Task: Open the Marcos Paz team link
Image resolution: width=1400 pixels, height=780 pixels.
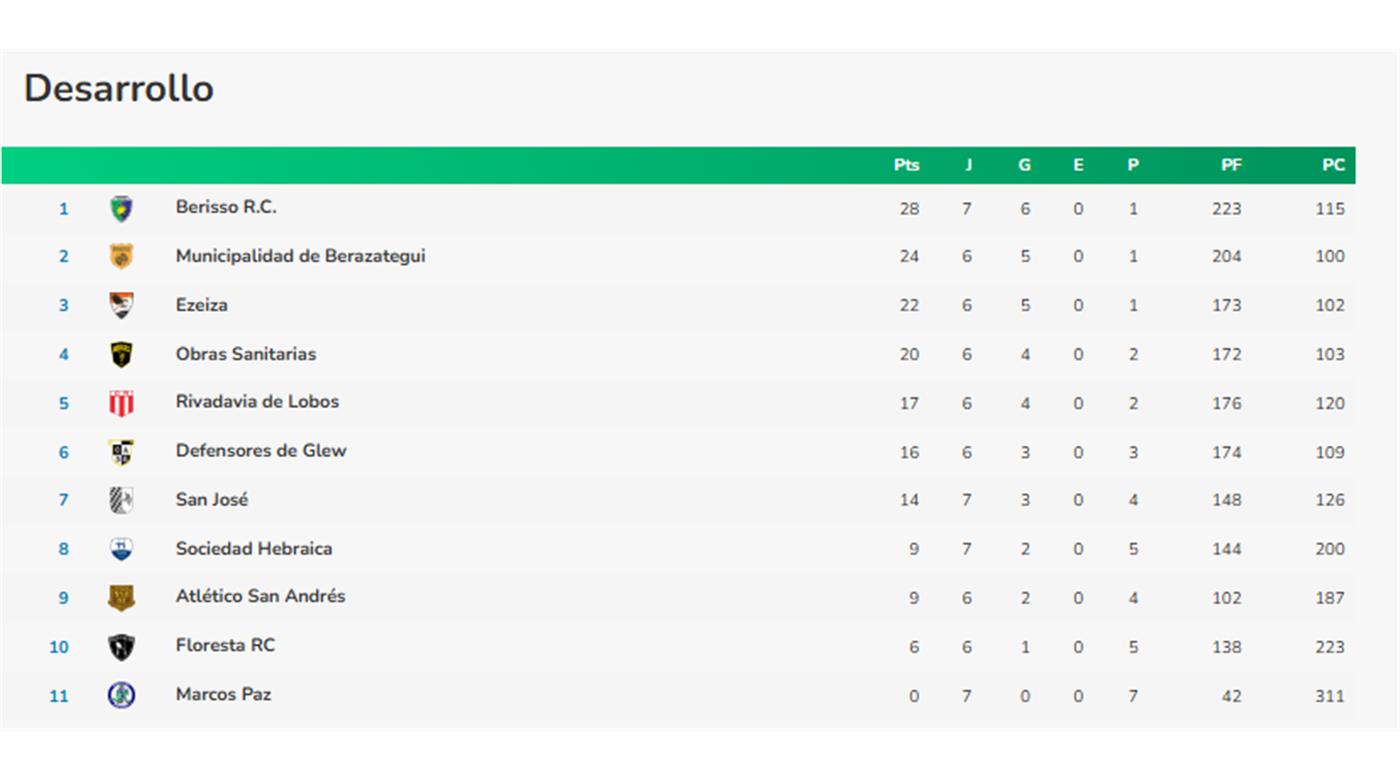Action: click(223, 694)
